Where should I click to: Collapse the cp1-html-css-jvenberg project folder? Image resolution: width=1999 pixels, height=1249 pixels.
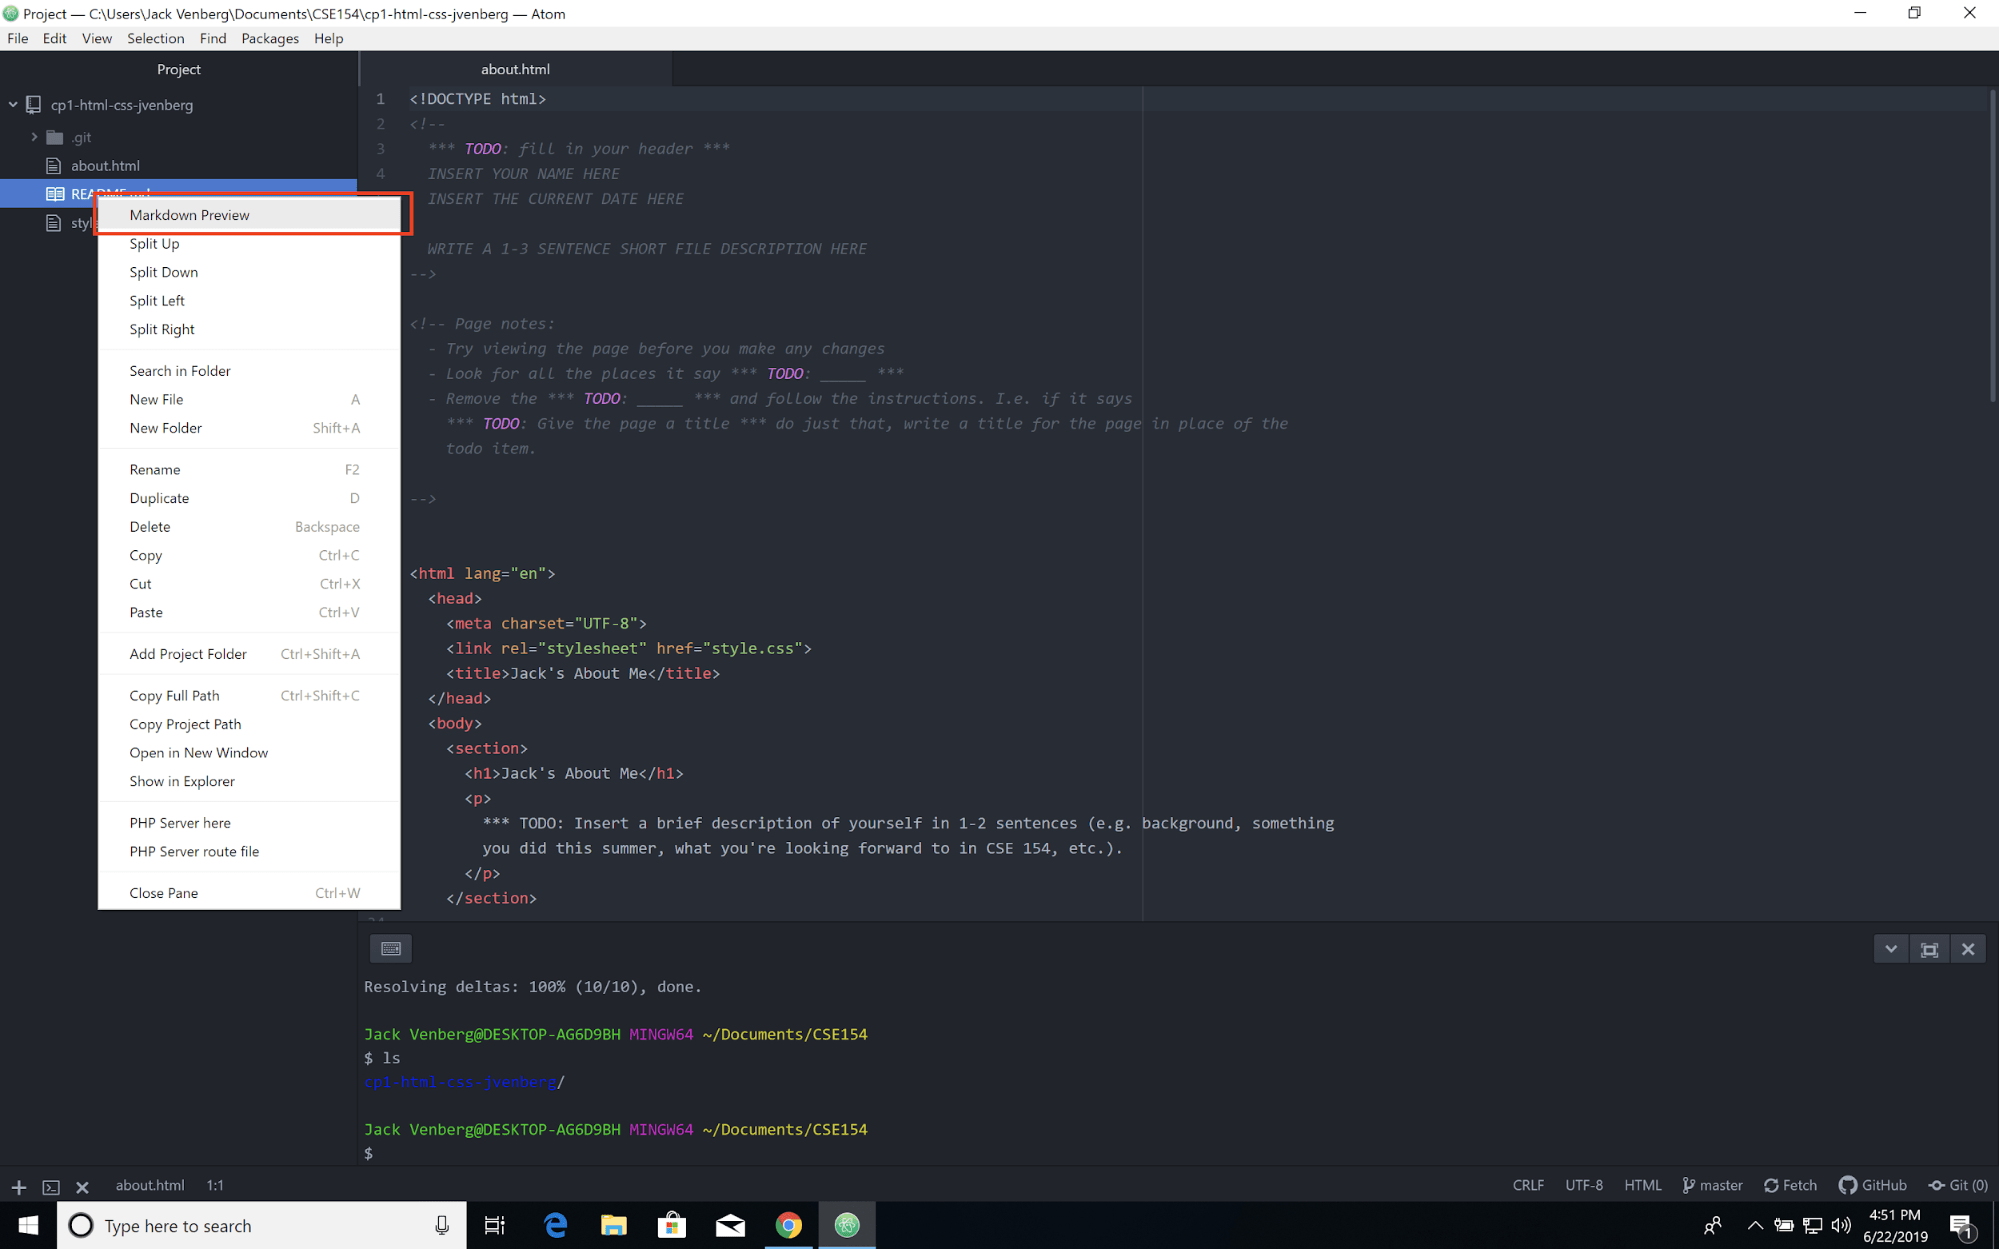[x=14, y=104]
